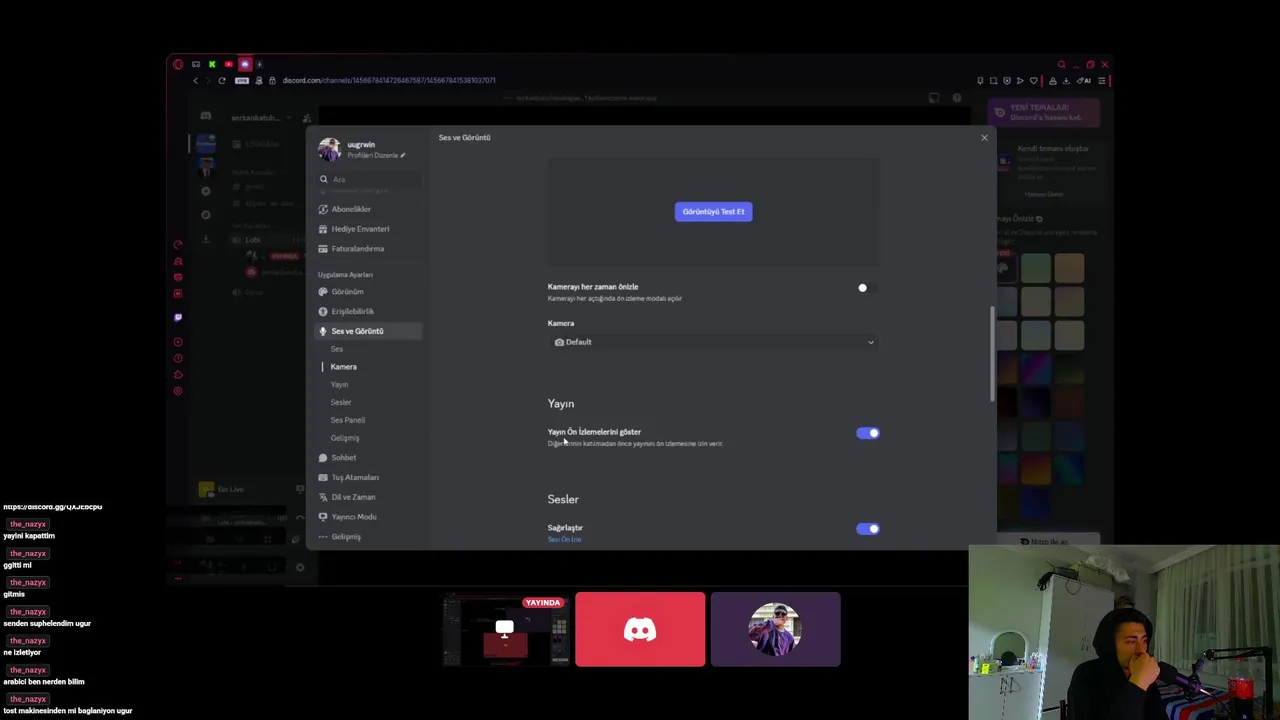Jump to Sesler subsection

pyautogui.click(x=341, y=402)
